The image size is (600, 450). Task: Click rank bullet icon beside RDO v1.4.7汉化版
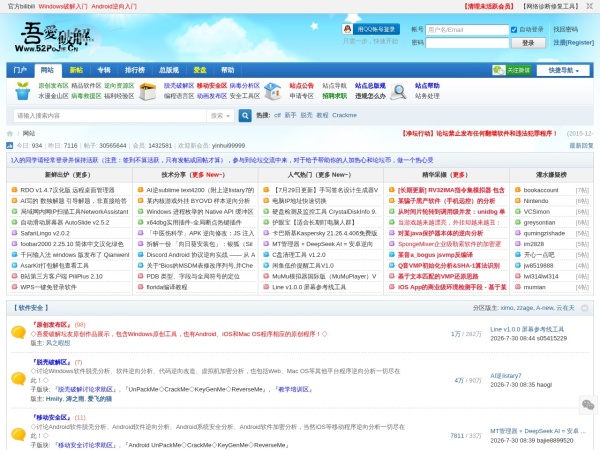point(15,190)
